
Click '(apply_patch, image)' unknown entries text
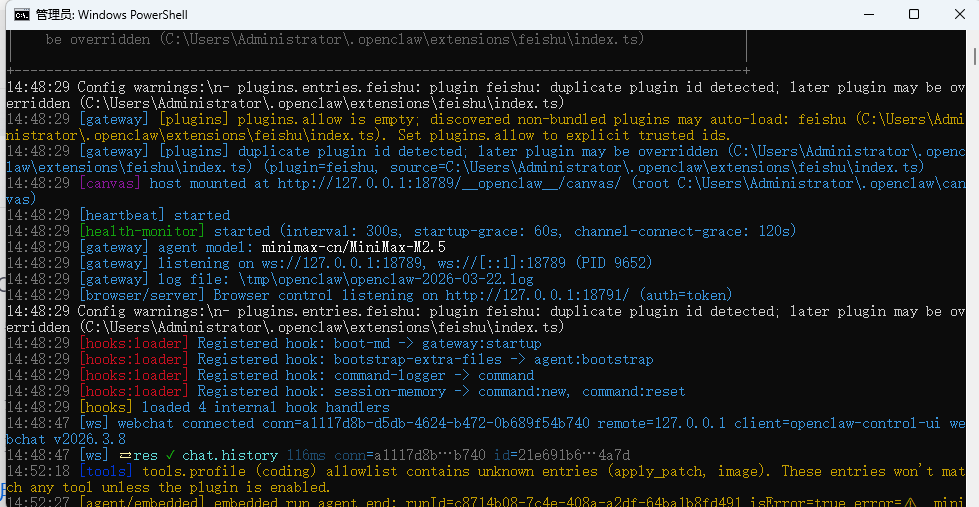tap(689, 471)
